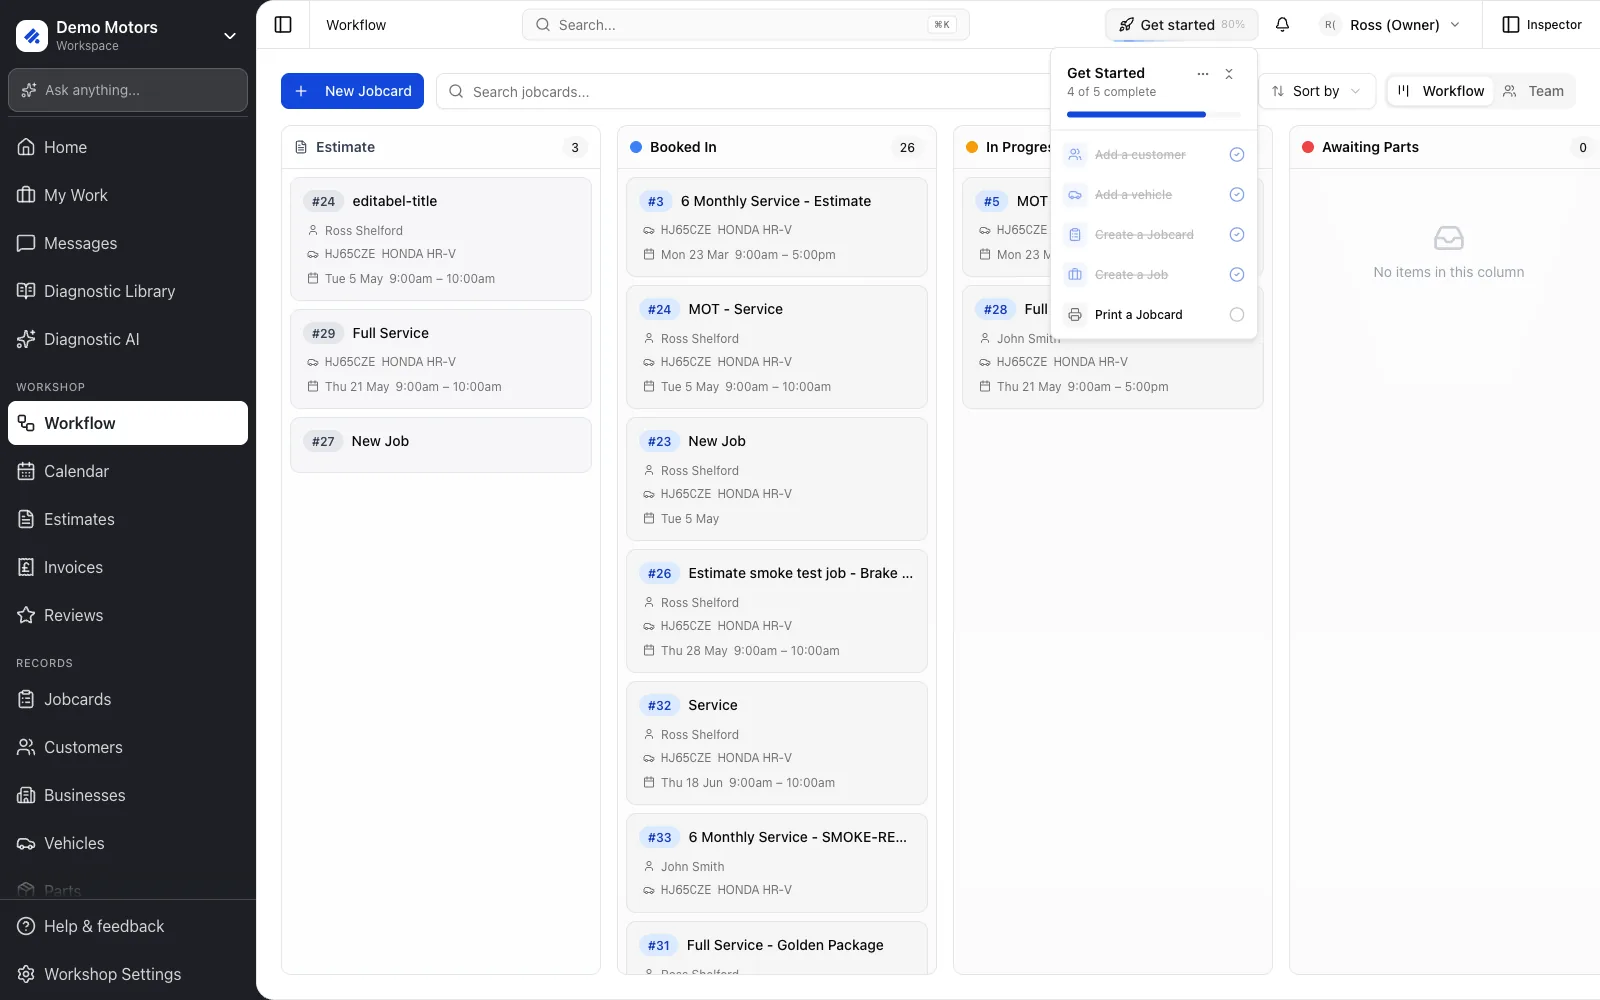Switch to the Team view tab
1600x1000 pixels.
1534,91
